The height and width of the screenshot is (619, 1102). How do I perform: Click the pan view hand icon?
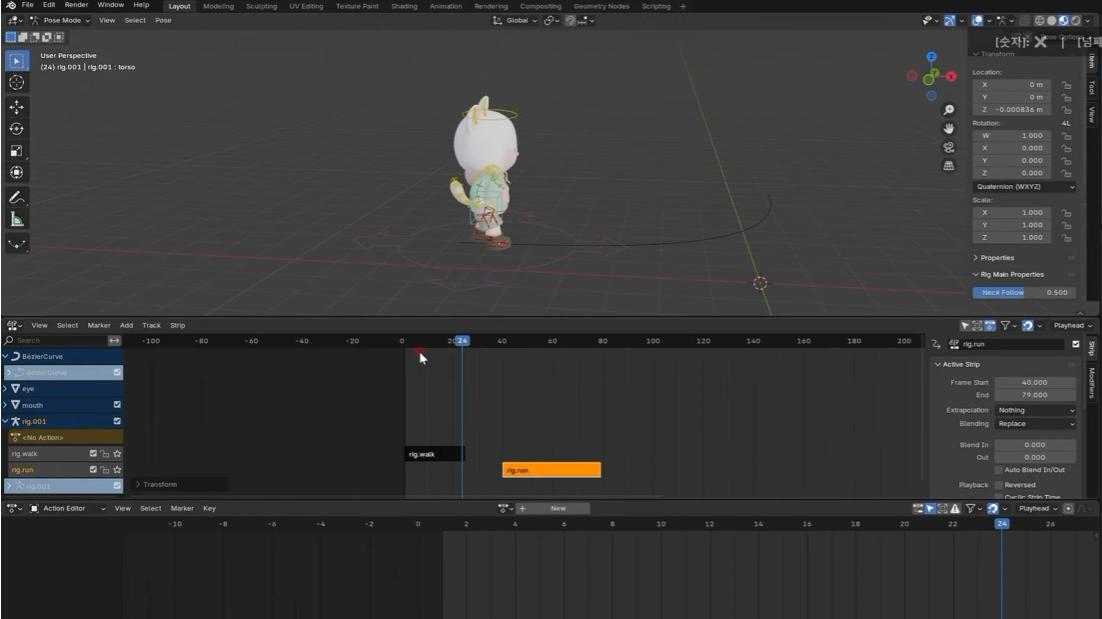949,129
